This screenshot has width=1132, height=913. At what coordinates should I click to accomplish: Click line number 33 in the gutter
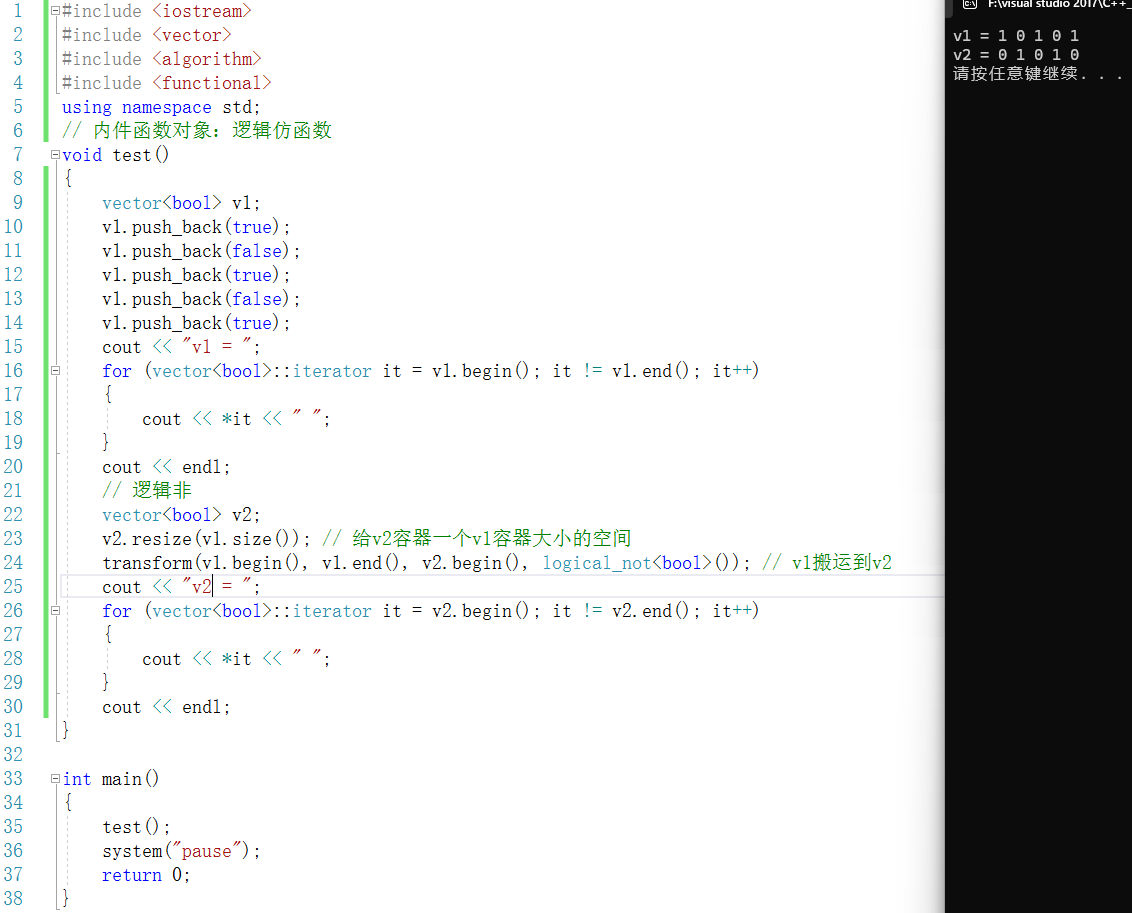[13, 778]
